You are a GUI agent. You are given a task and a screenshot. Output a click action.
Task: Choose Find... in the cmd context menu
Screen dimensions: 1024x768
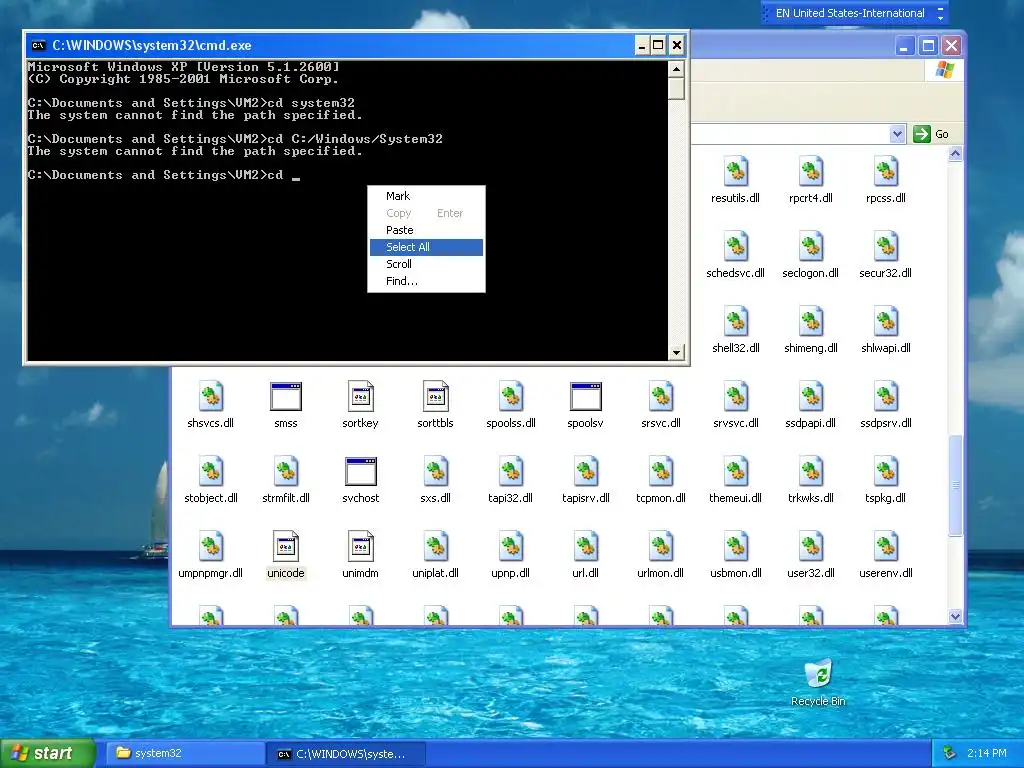pyautogui.click(x=426, y=281)
